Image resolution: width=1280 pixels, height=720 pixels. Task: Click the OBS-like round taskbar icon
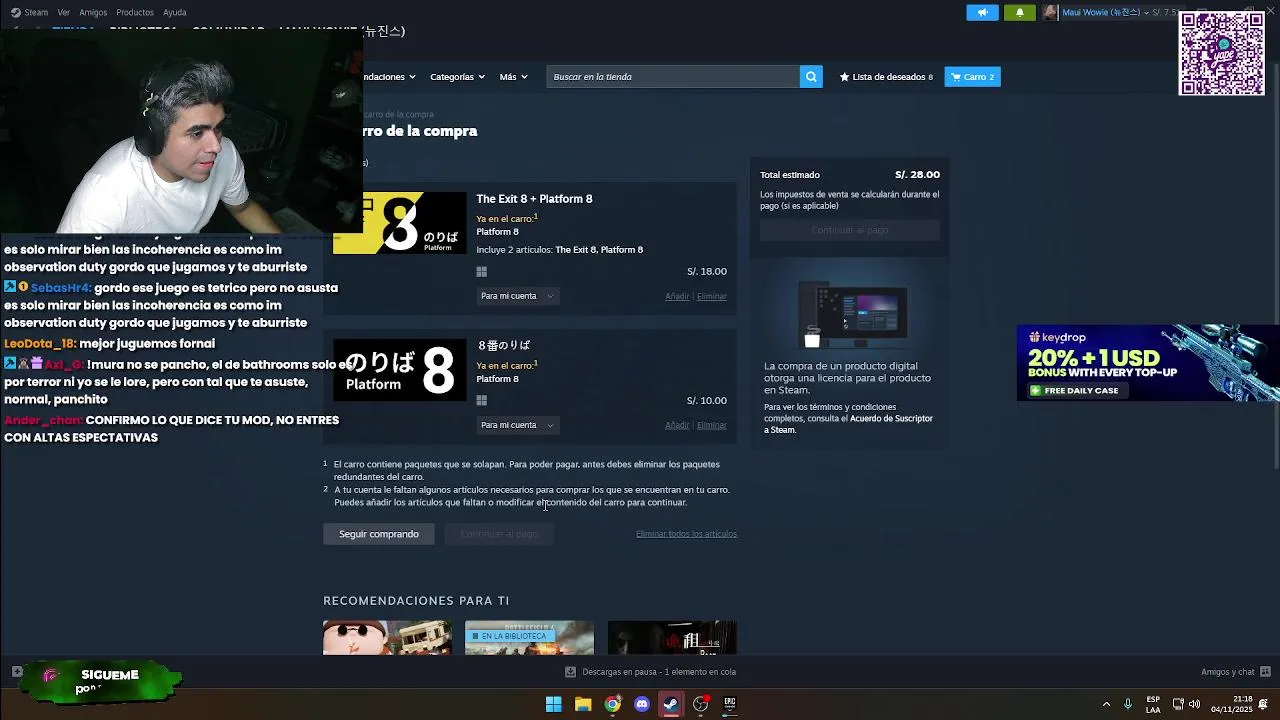point(701,704)
